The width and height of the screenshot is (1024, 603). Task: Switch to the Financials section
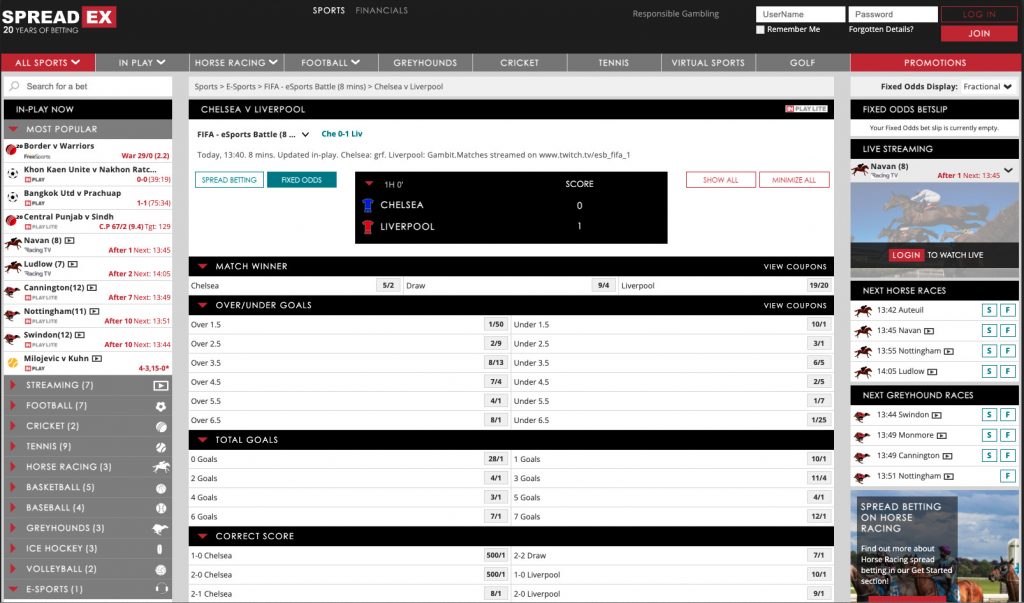[381, 11]
